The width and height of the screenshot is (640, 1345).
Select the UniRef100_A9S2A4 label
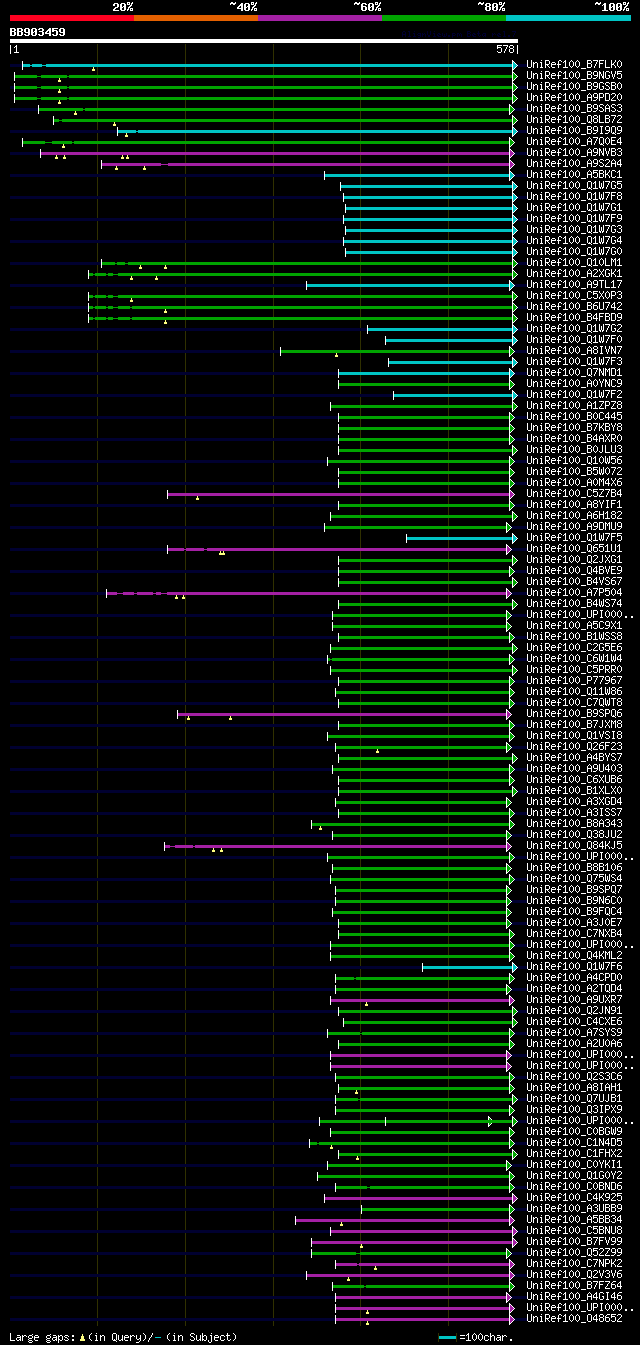(574, 164)
